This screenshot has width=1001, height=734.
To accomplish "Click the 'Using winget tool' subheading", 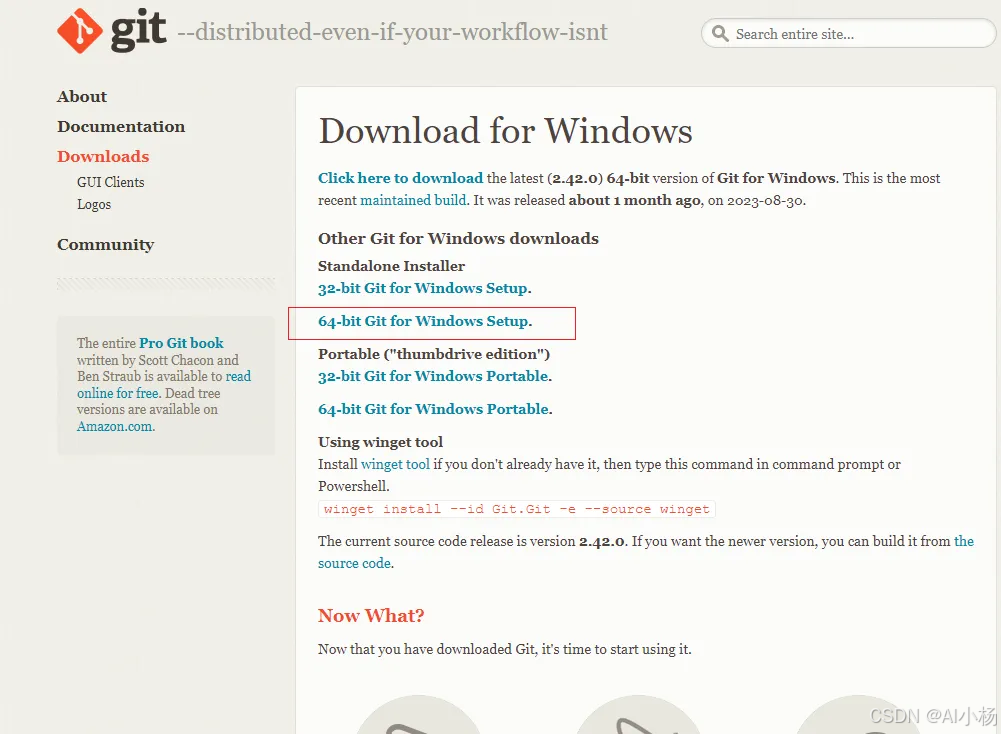I will pyautogui.click(x=380, y=442).
